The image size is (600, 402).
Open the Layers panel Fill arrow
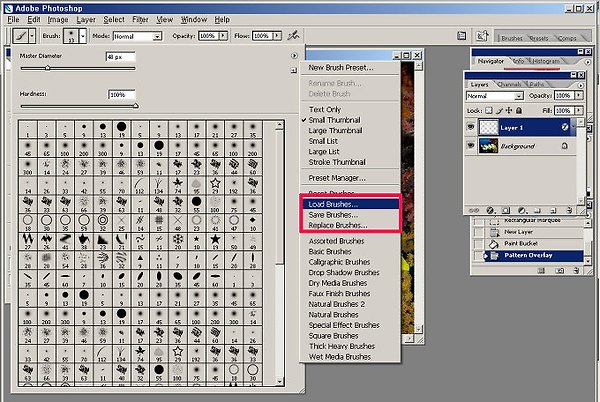tap(579, 111)
